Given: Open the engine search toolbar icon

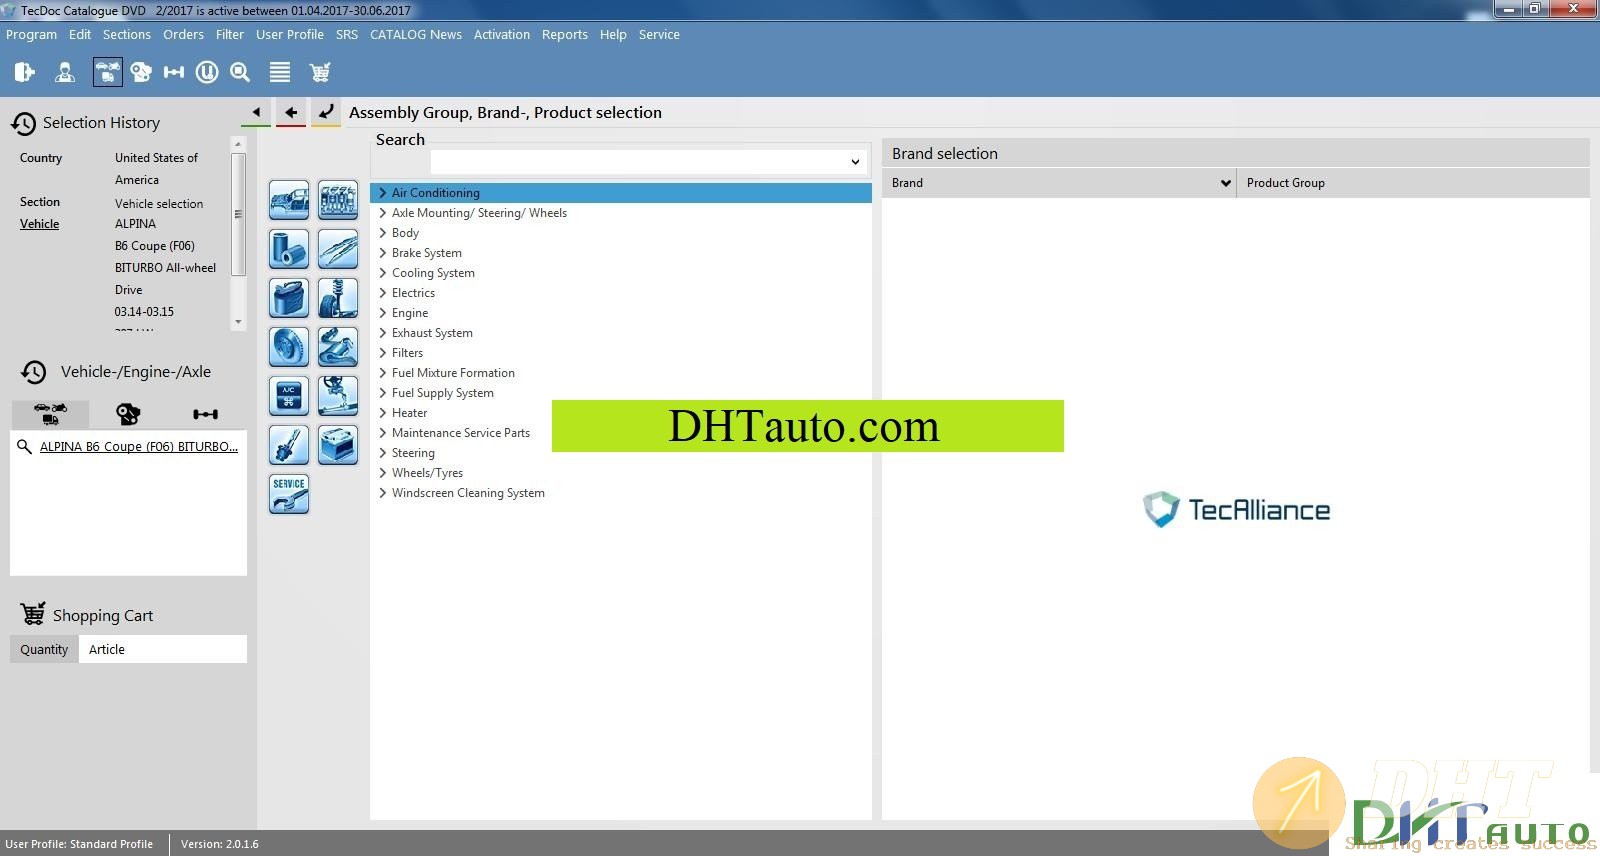Looking at the screenshot, I should click(141, 72).
